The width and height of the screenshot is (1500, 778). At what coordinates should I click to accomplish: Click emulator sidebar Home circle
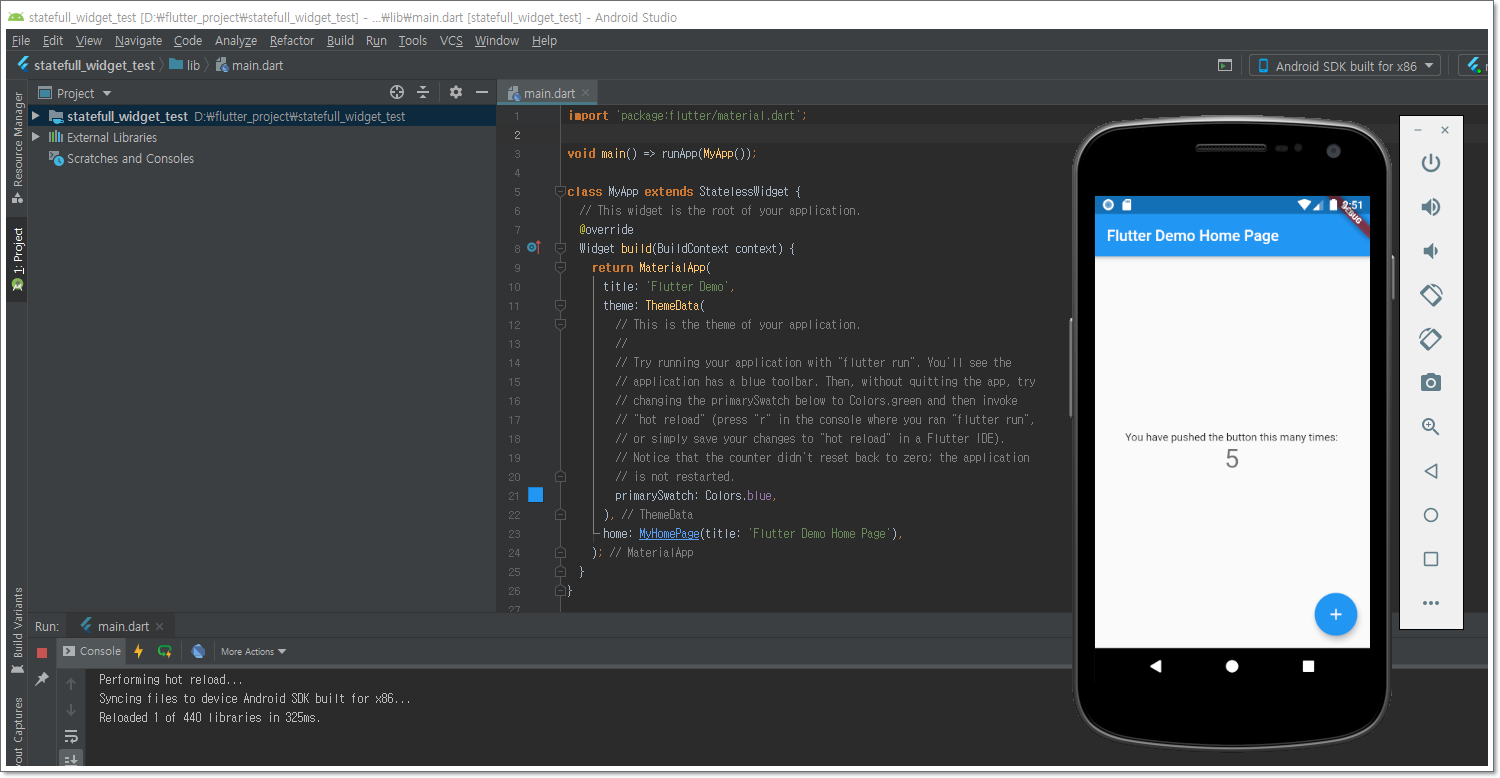tap(1431, 515)
